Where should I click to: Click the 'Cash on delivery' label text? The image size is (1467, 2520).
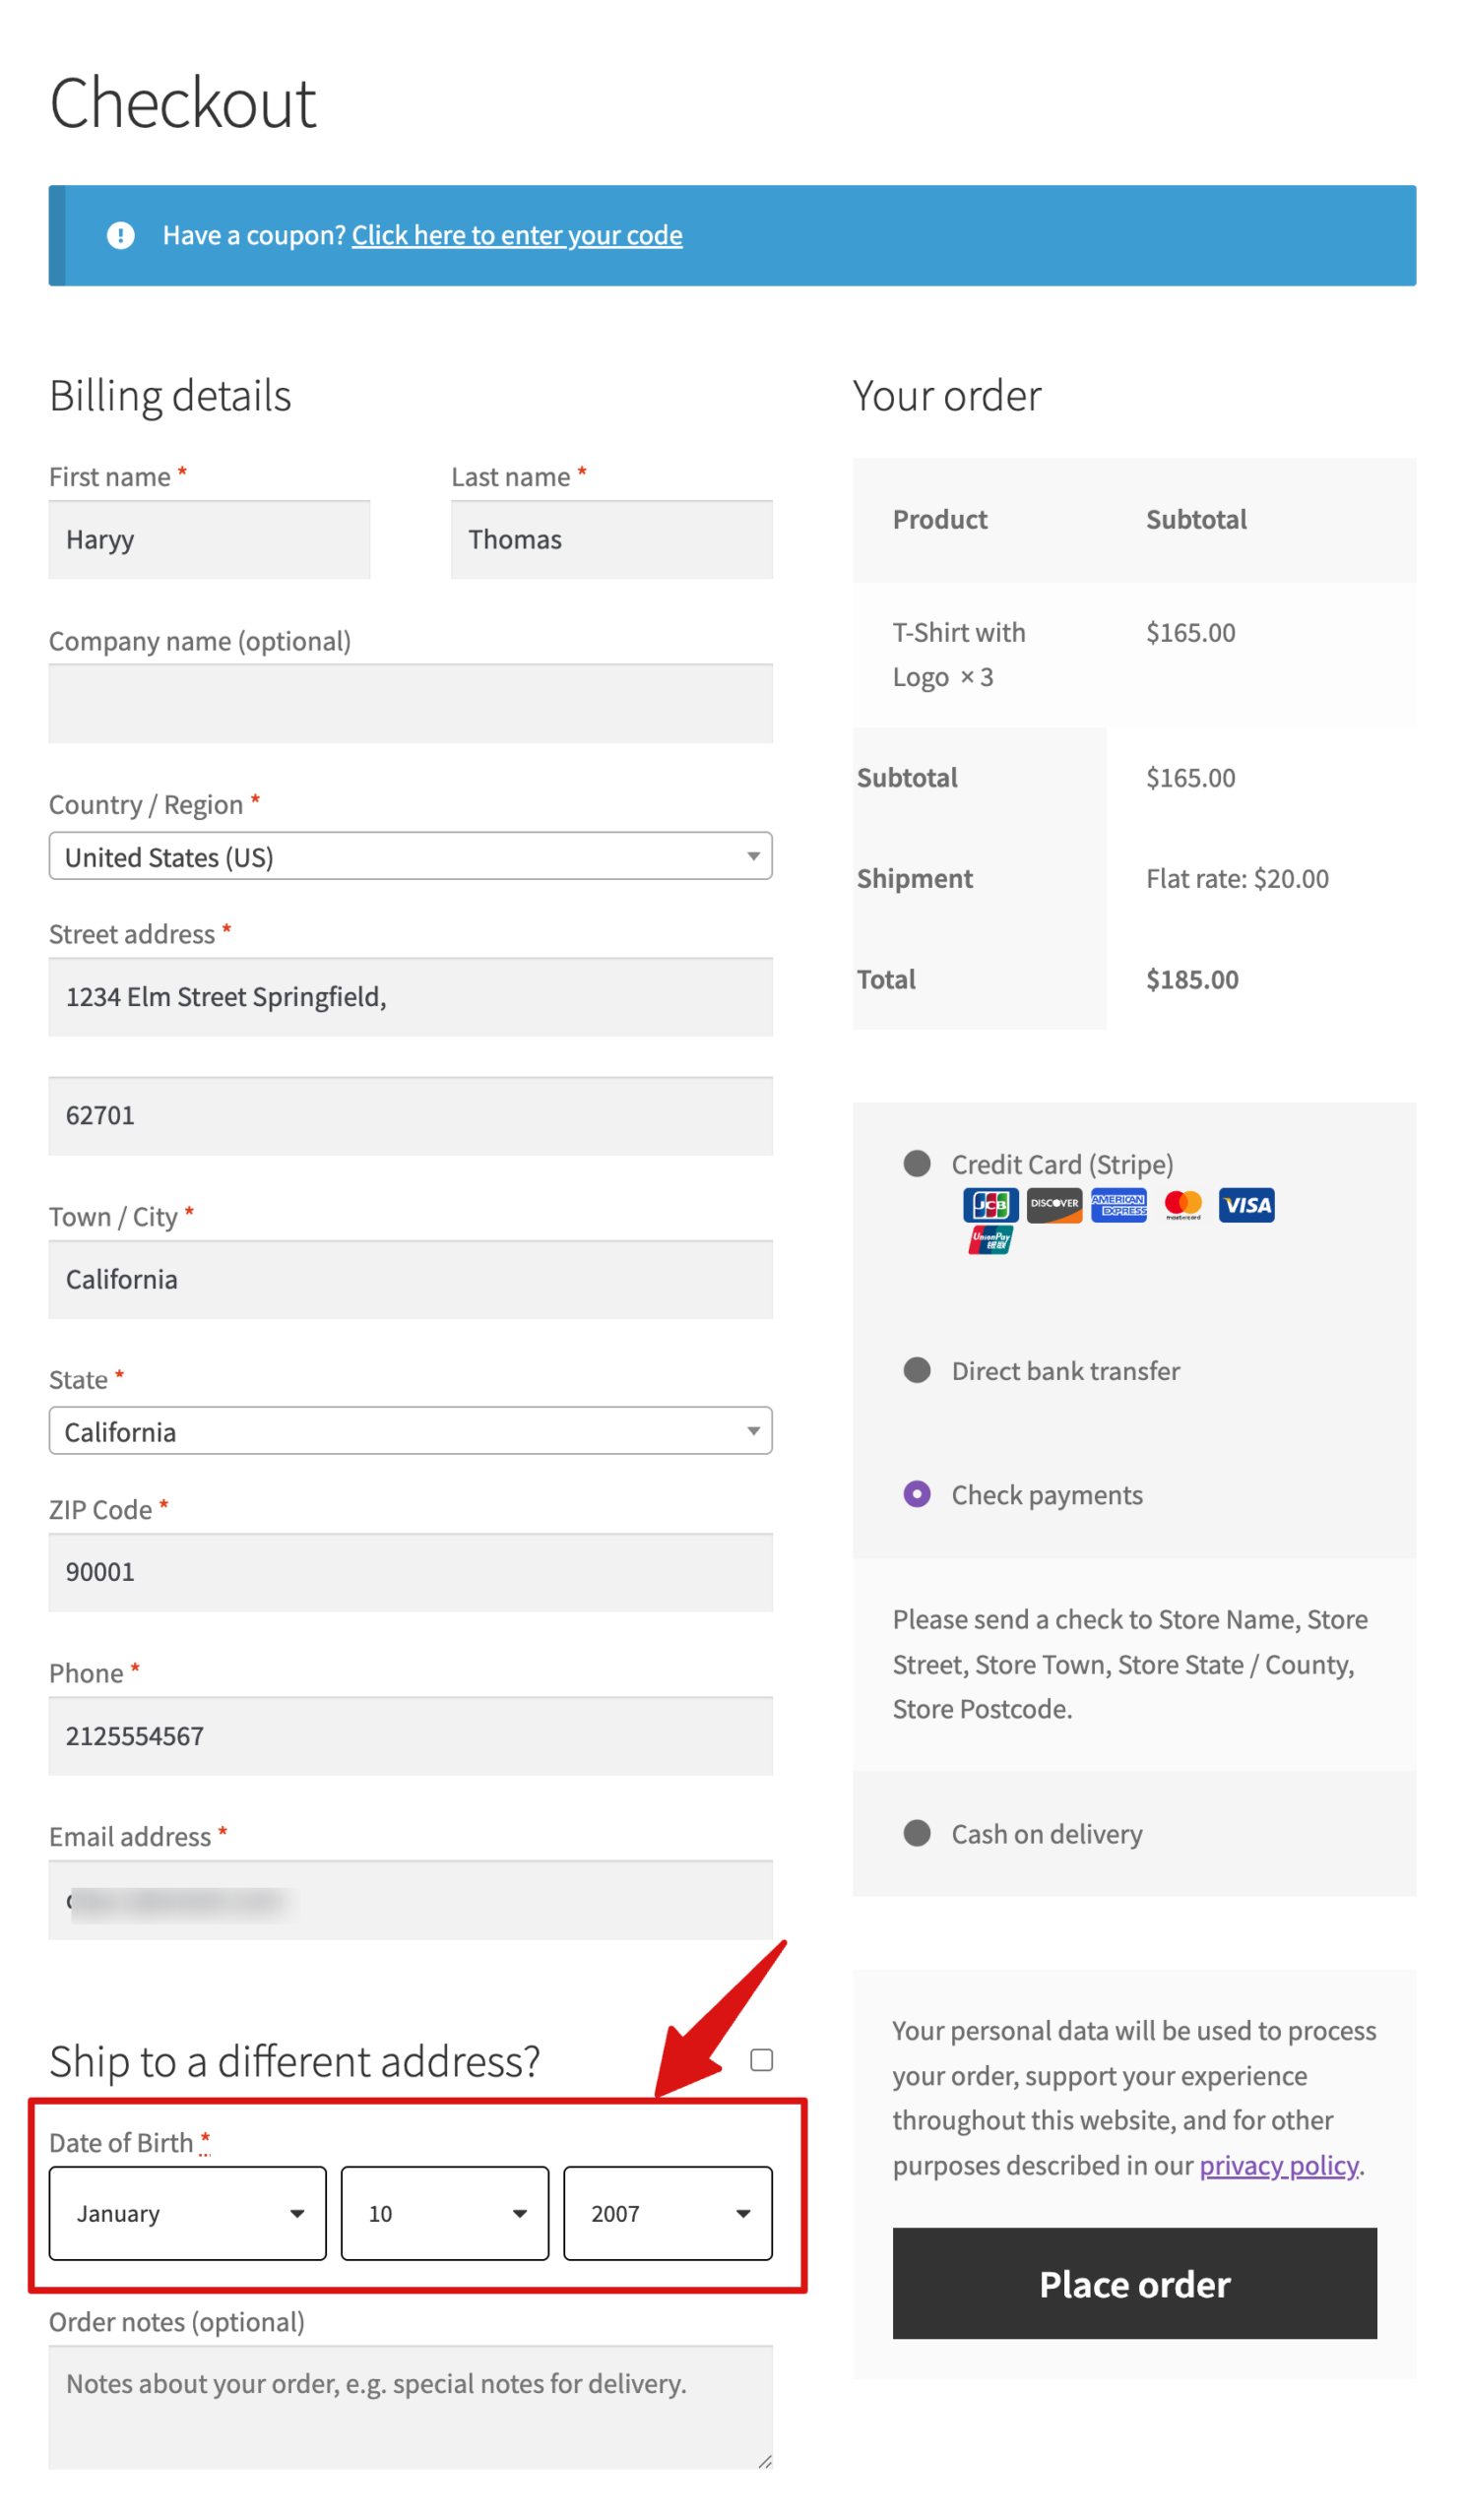tap(1047, 1834)
